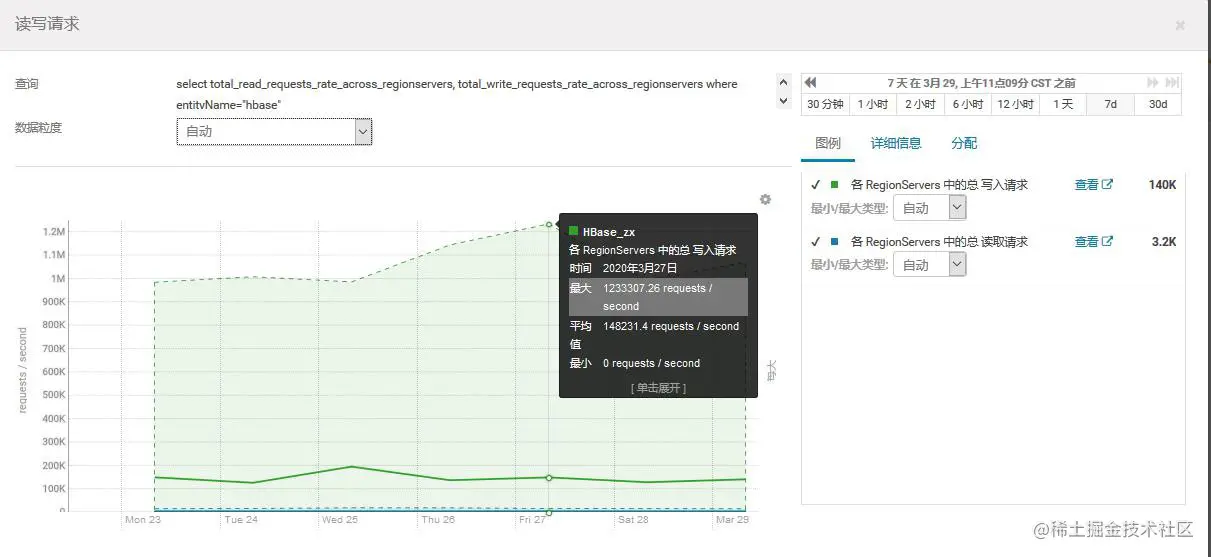The height and width of the screenshot is (557, 1211).
Task: Open external link icon for 读取请求
Action: point(1107,242)
